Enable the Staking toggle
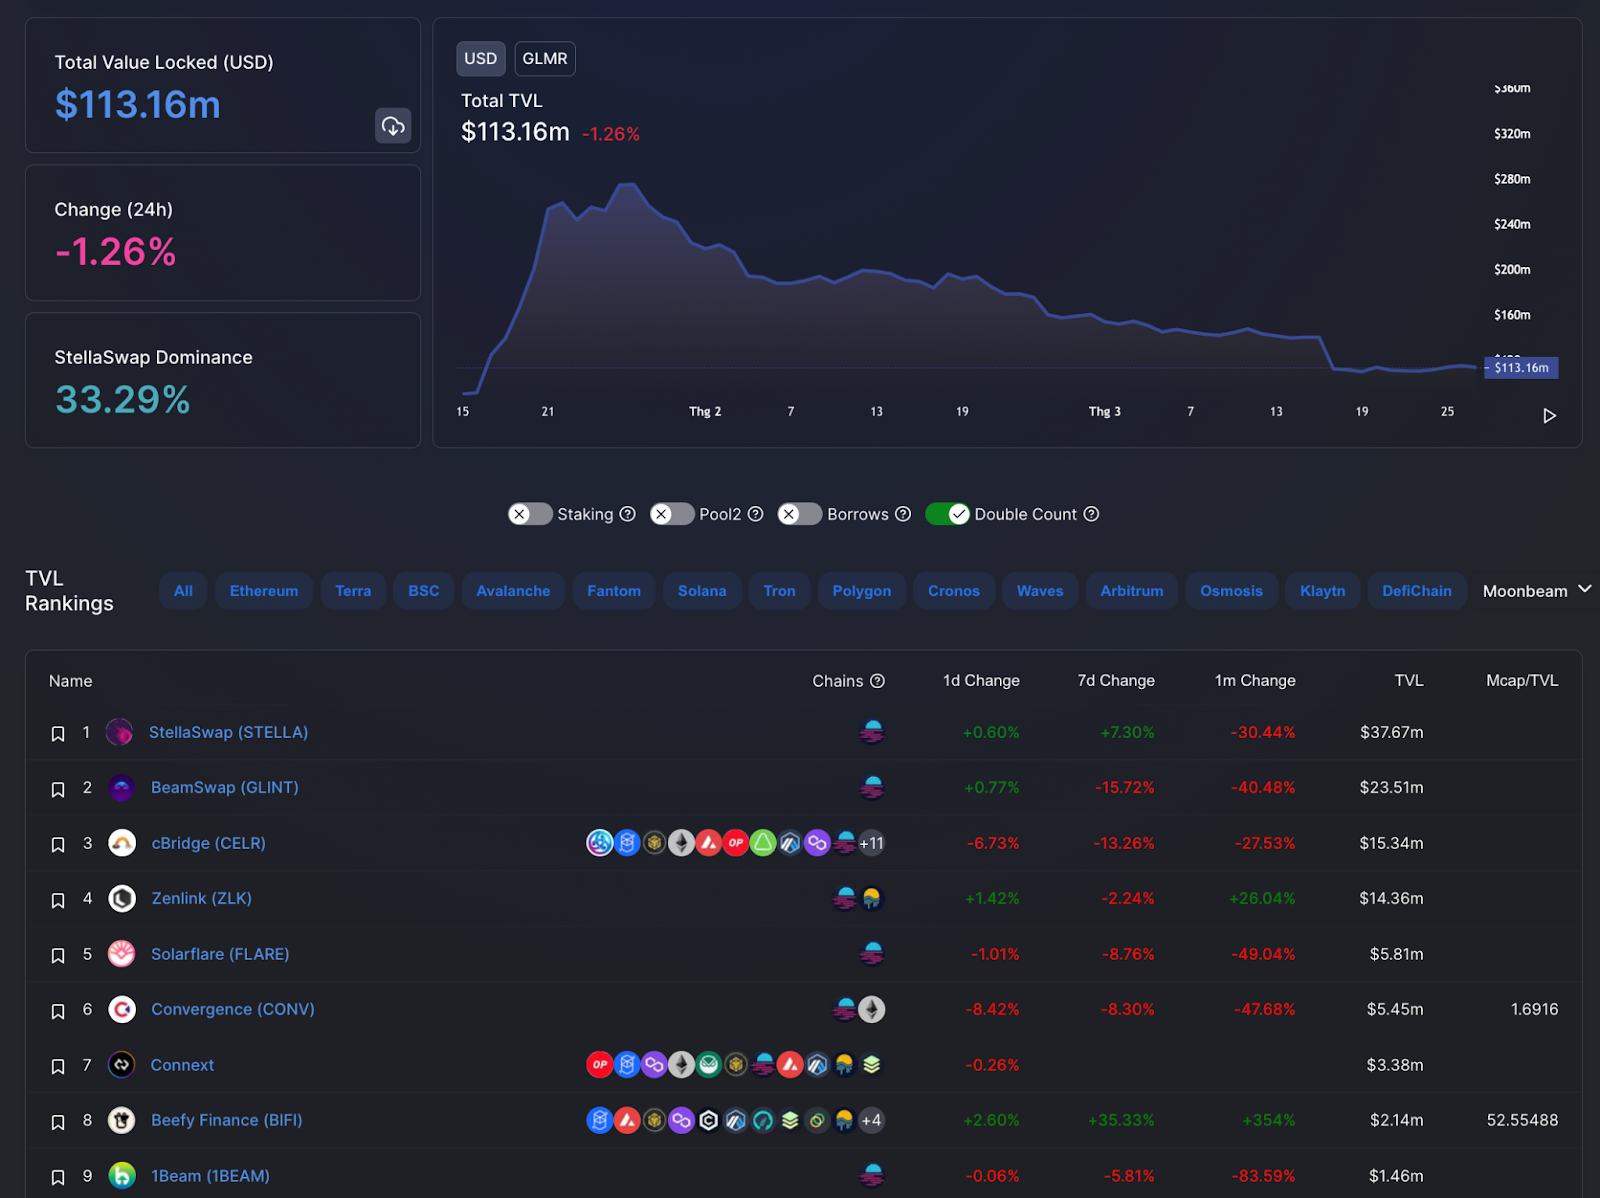Screen dimensions: 1600x1198 [x=530, y=514]
